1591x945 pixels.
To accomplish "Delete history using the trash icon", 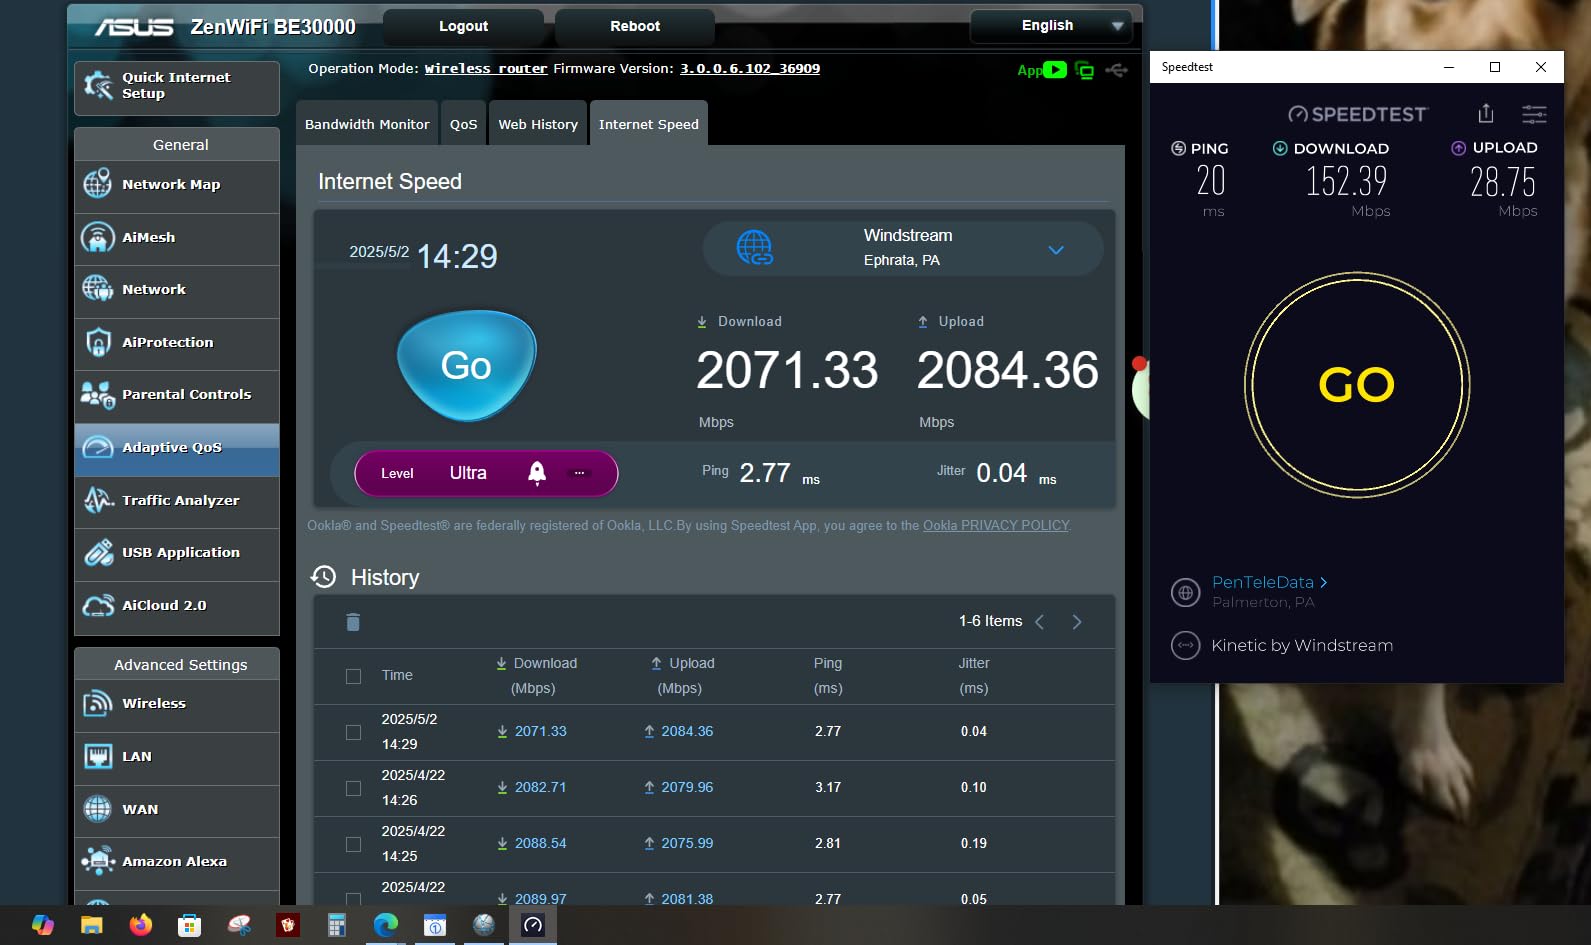I will pos(352,622).
